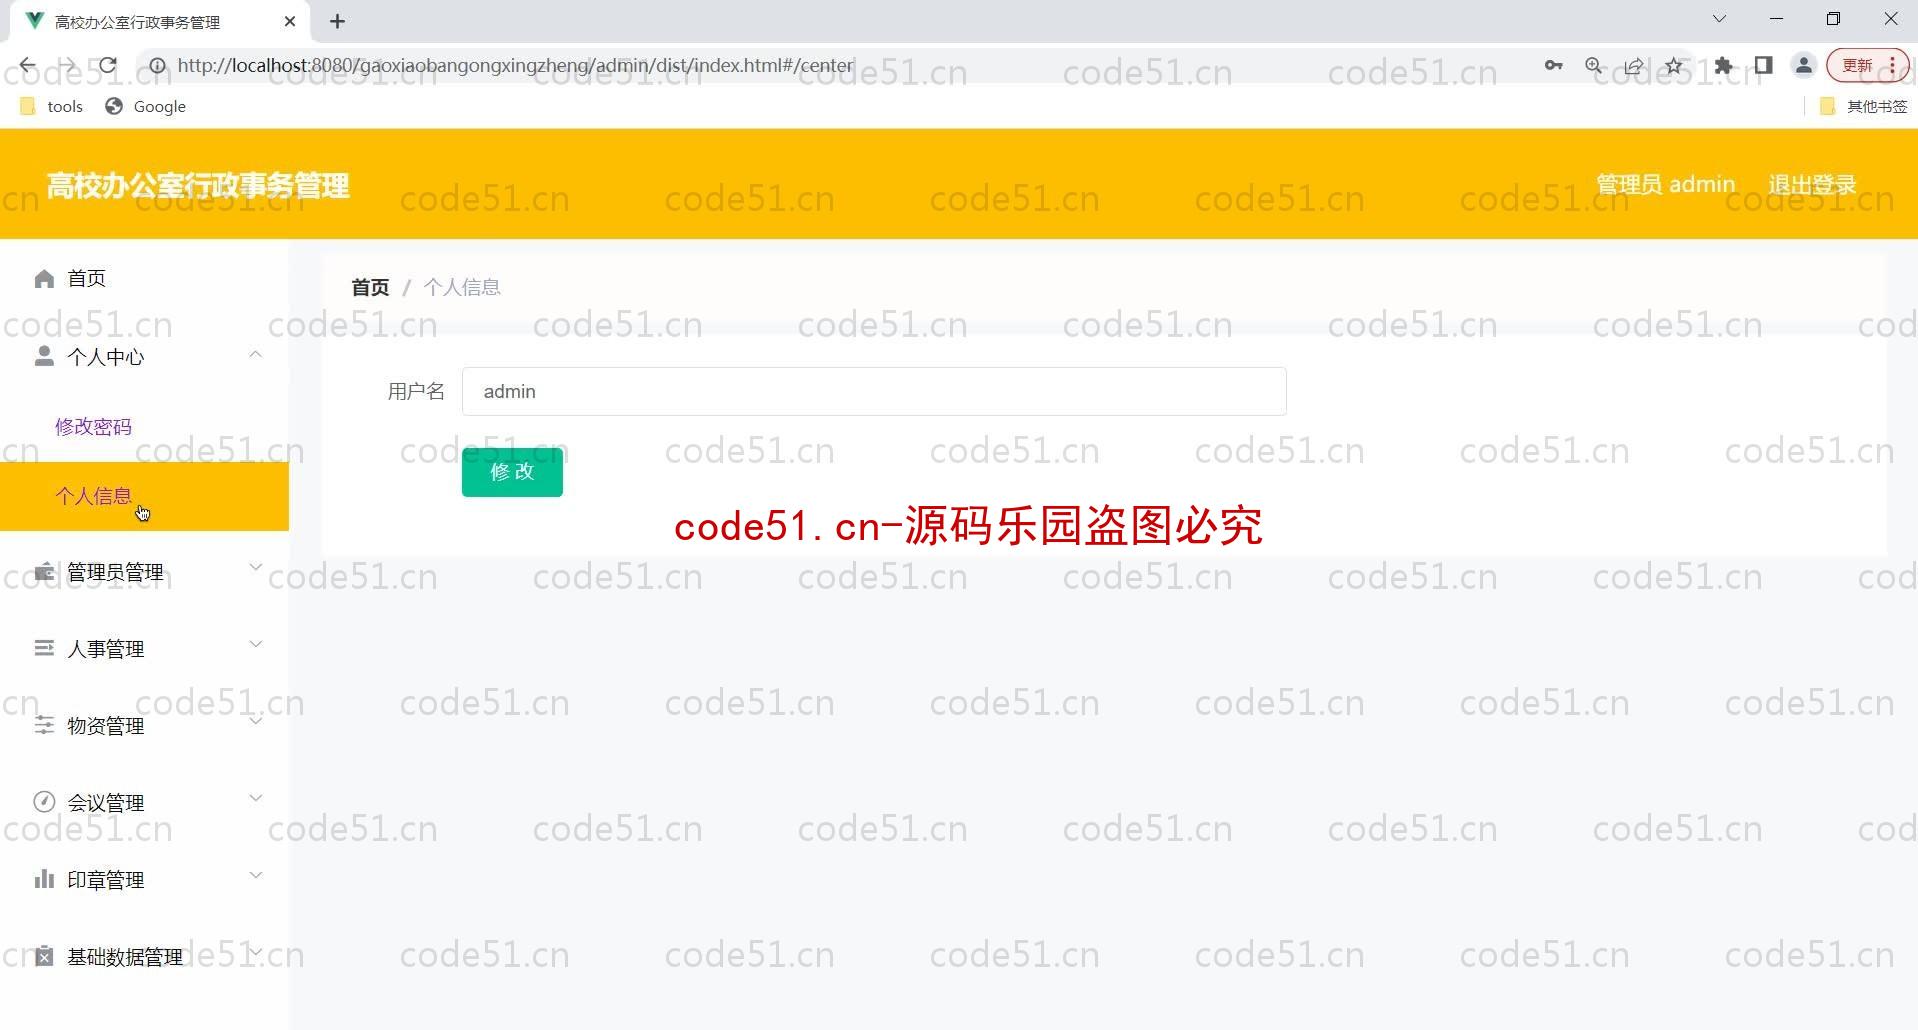Open the Chrome profile avatar
The height and width of the screenshot is (1030, 1918).
pos(1804,66)
